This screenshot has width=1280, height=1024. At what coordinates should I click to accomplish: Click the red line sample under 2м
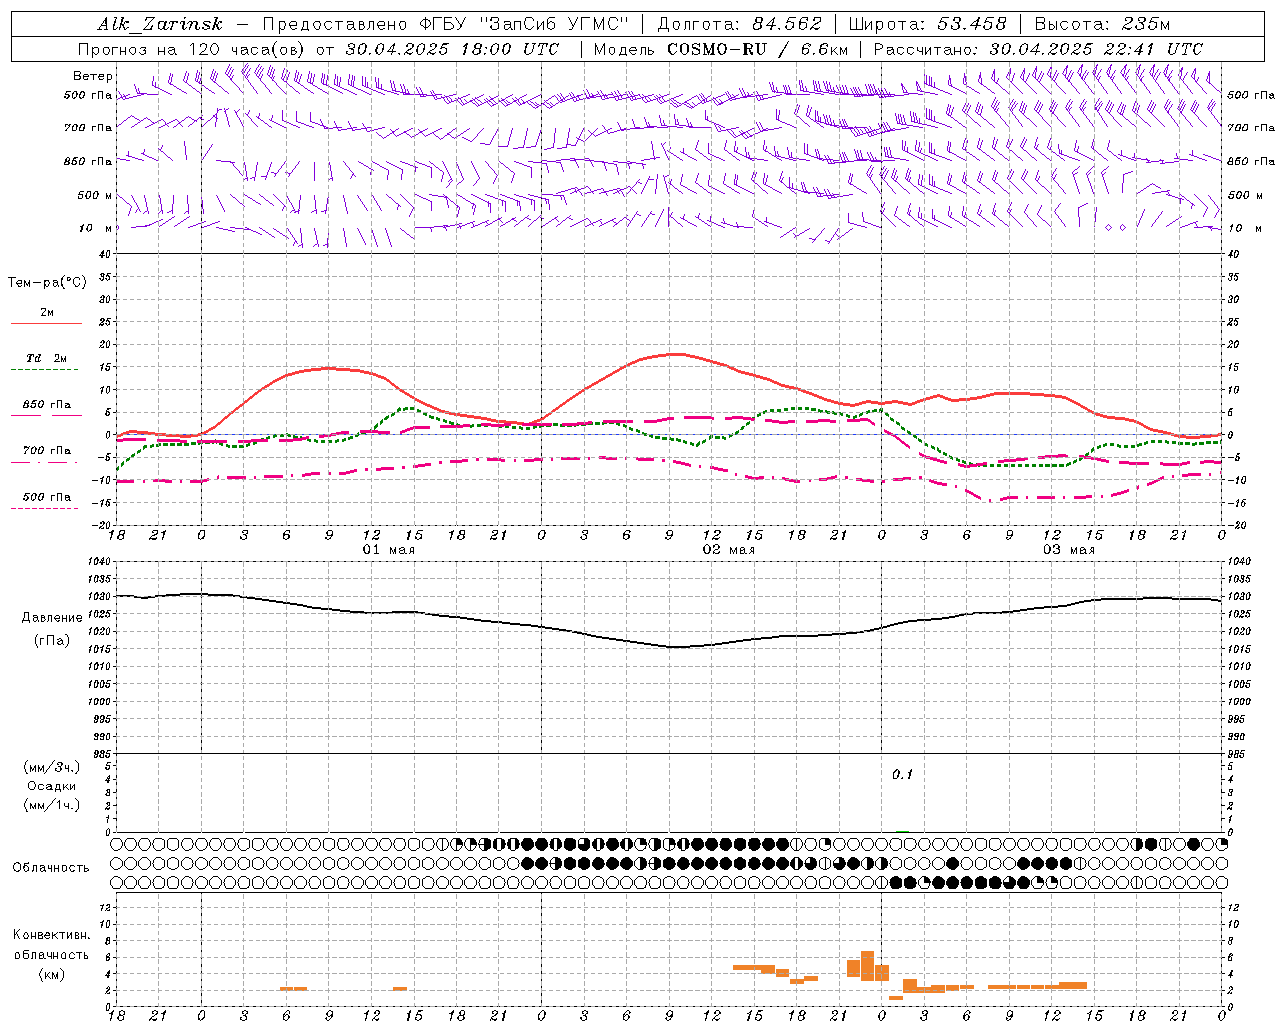point(46,323)
